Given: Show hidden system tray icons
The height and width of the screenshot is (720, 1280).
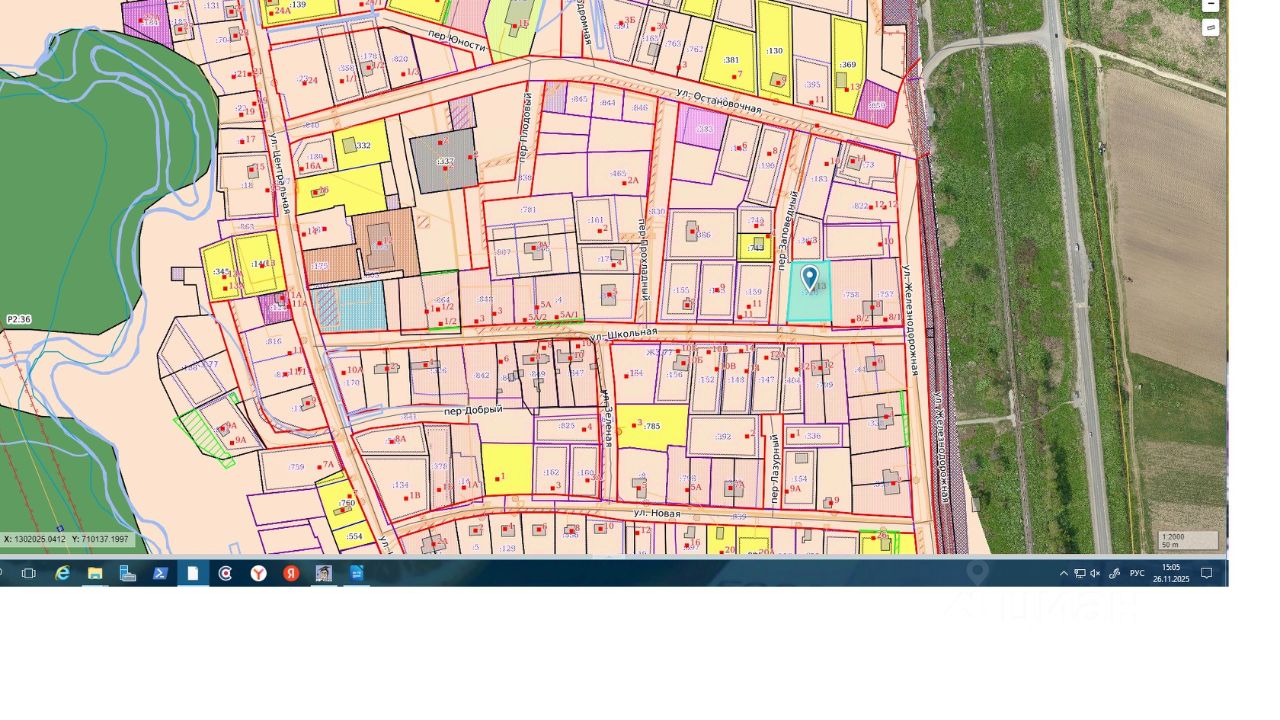Looking at the screenshot, I should point(1063,573).
